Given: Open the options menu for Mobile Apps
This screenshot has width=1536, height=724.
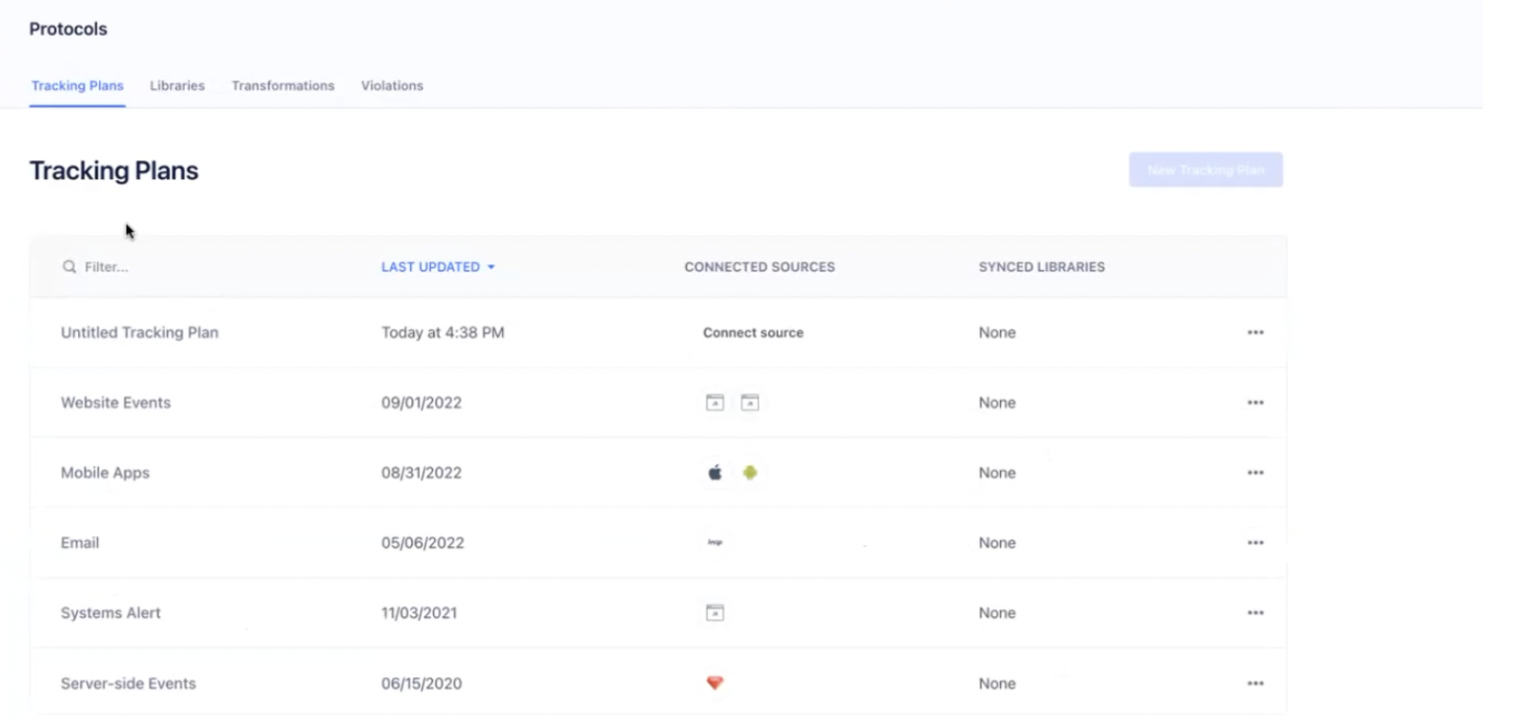Looking at the screenshot, I should (x=1255, y=472).
